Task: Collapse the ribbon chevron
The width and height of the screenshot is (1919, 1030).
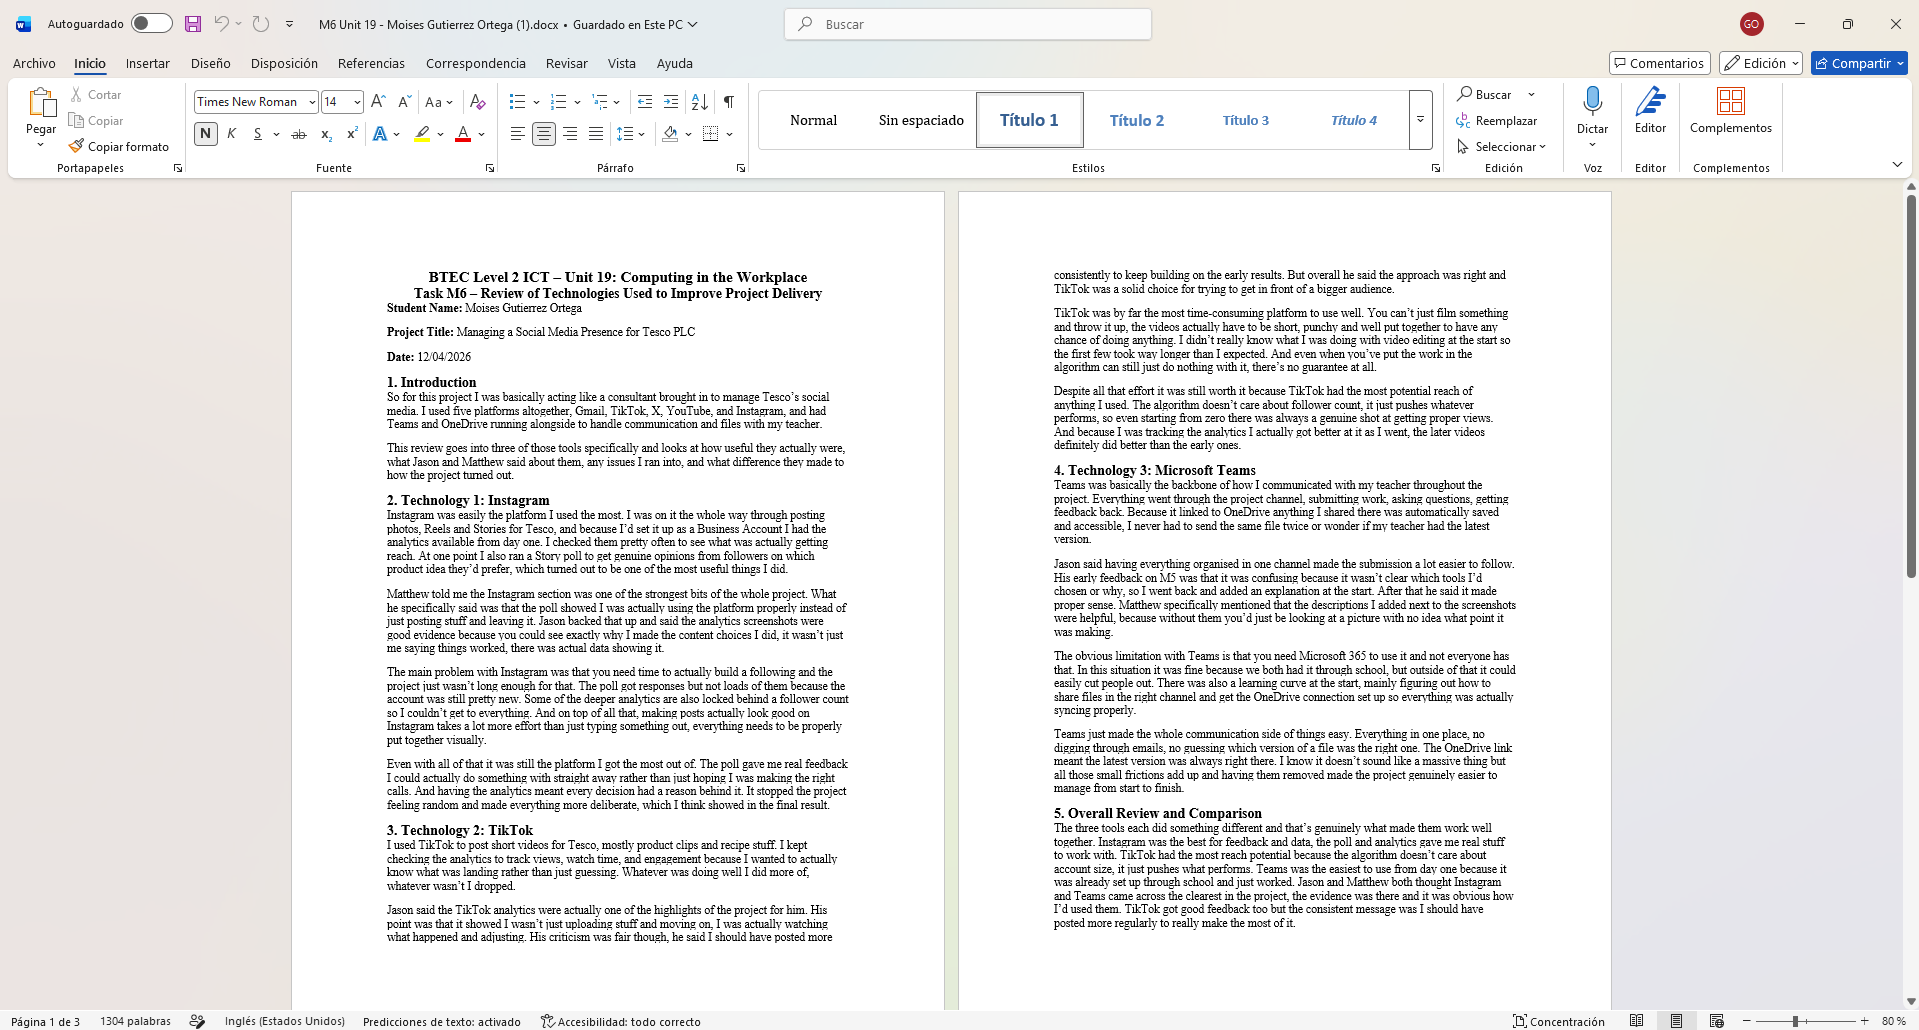Action: click(1897, 164)
